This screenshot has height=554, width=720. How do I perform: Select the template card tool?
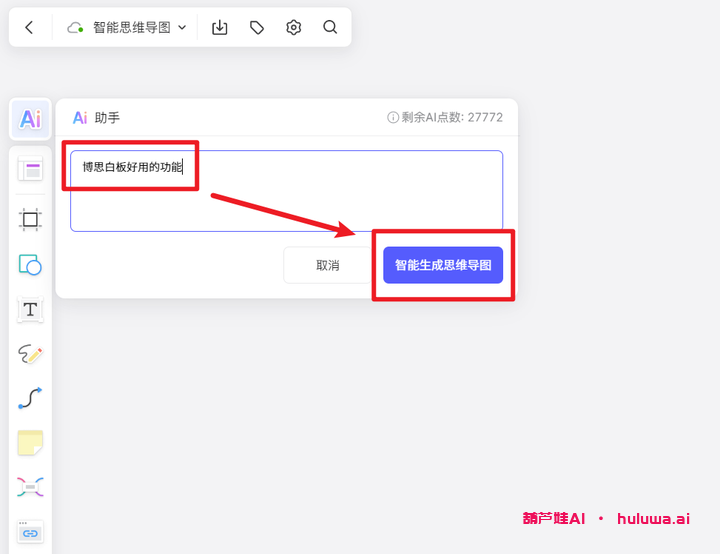click(30, 170)
